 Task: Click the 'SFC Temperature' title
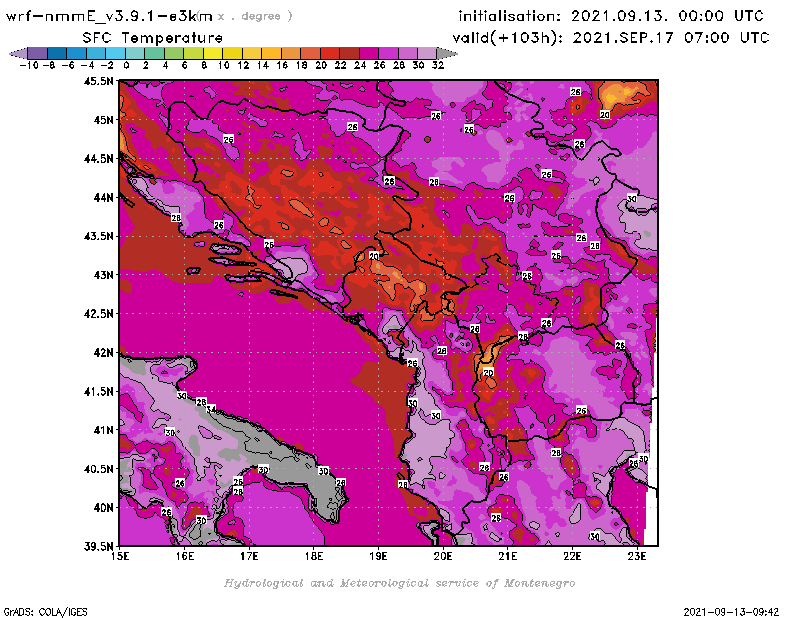[153, 38]
